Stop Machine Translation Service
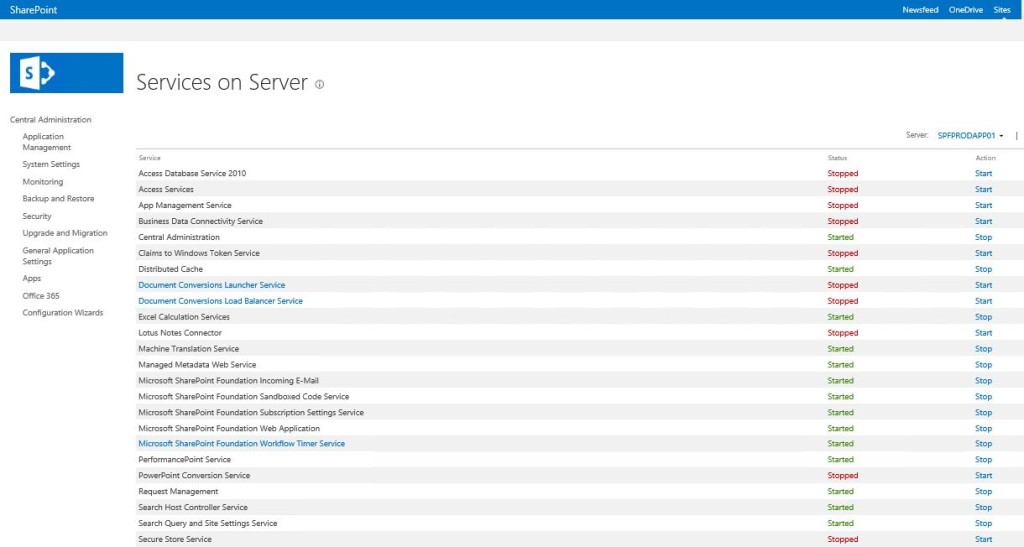 click(984, 349)
